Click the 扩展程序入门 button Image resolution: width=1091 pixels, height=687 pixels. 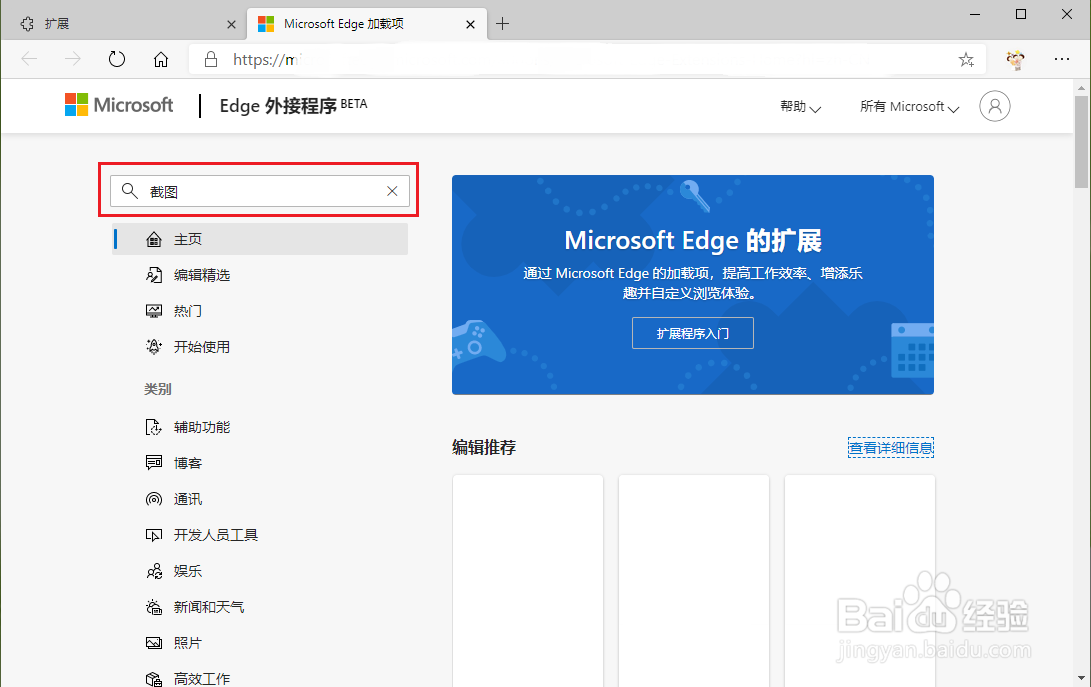pos(693,333)
